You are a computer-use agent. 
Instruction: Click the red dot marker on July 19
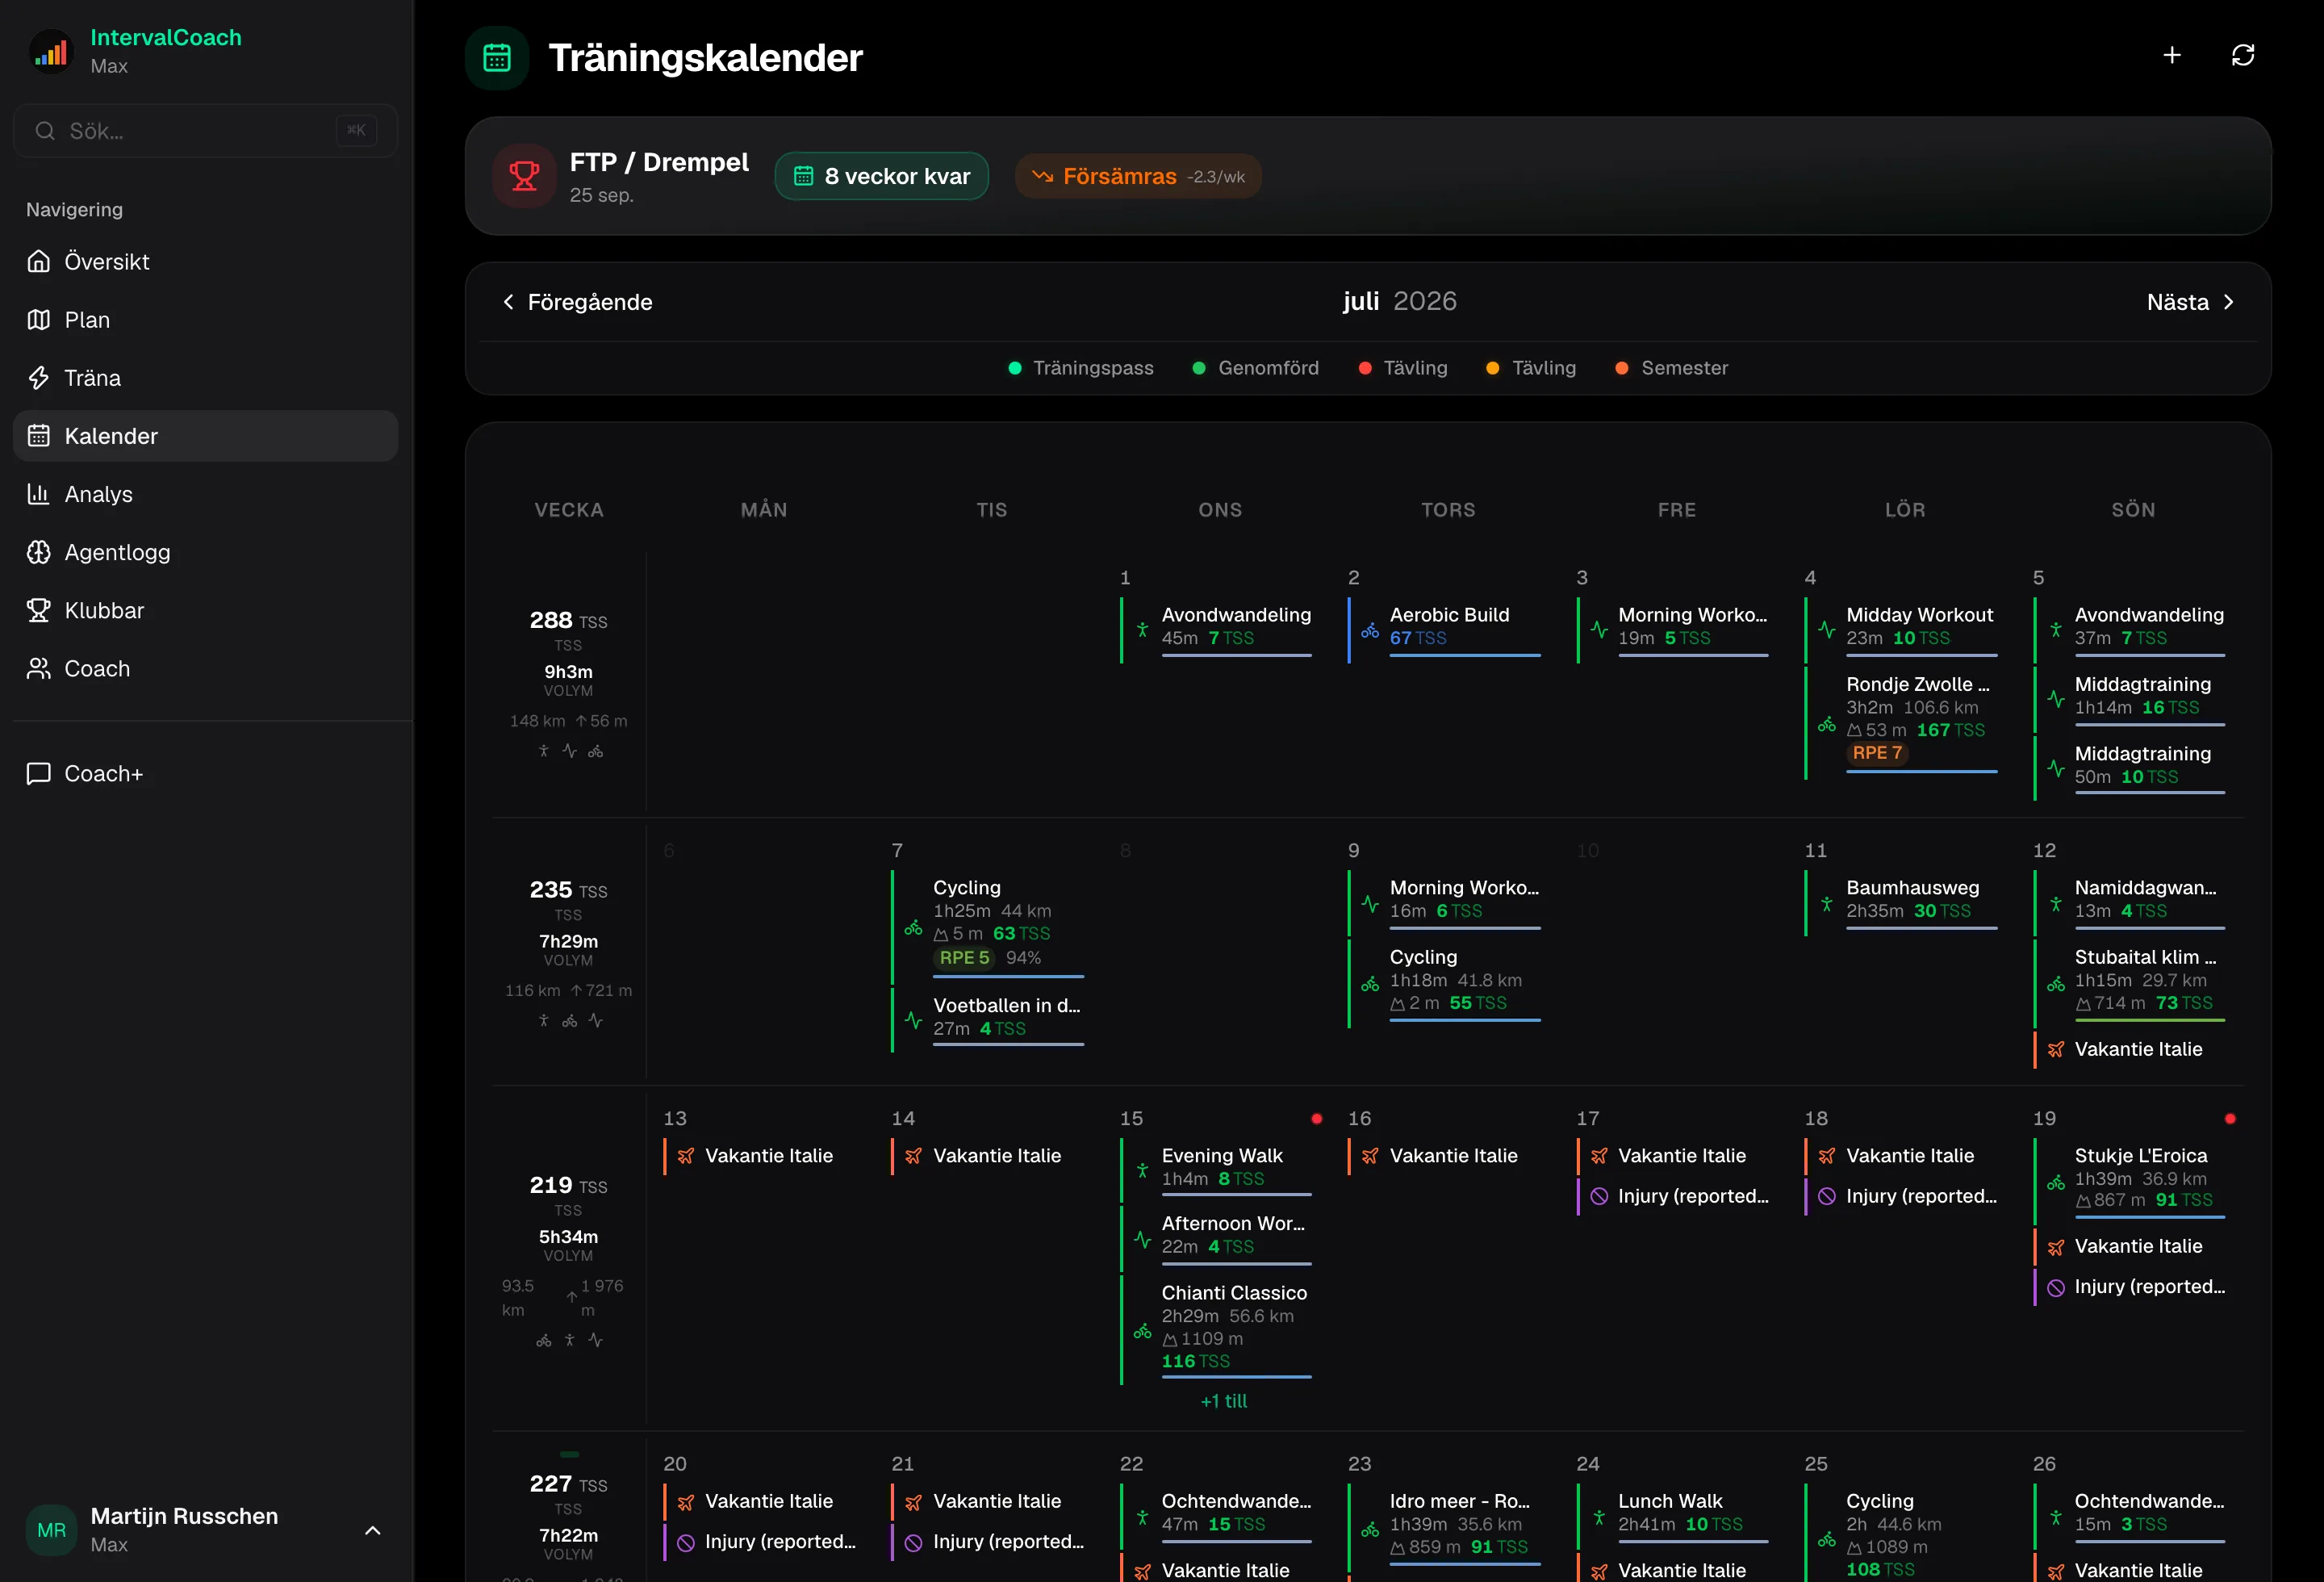tap(2230, 1119)
